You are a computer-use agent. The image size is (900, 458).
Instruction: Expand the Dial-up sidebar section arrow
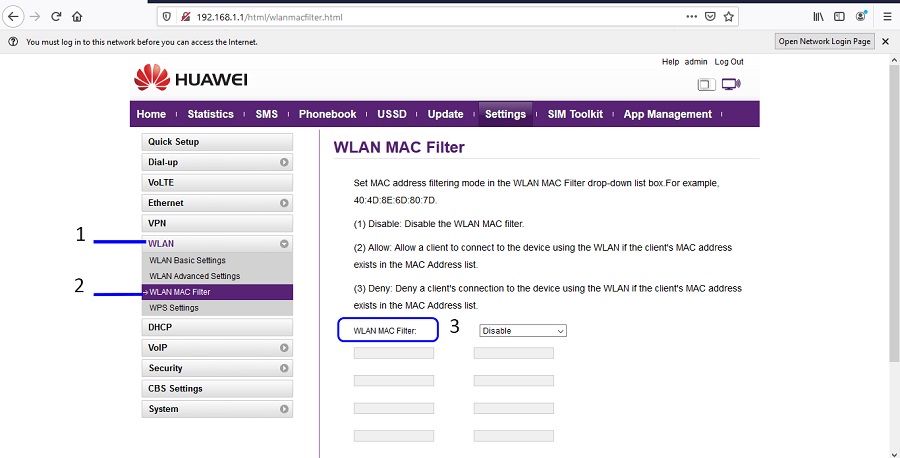284,162
